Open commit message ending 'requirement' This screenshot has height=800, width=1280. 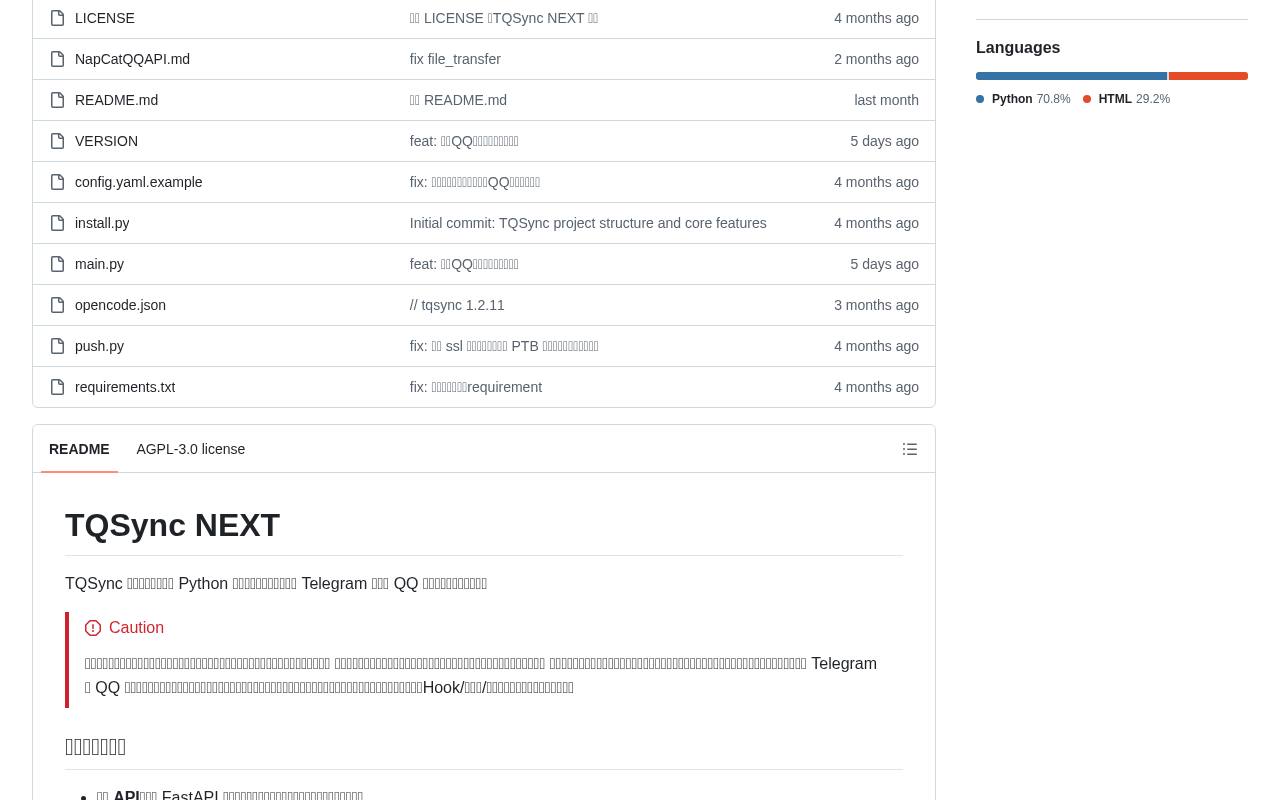tap(475, 387)
